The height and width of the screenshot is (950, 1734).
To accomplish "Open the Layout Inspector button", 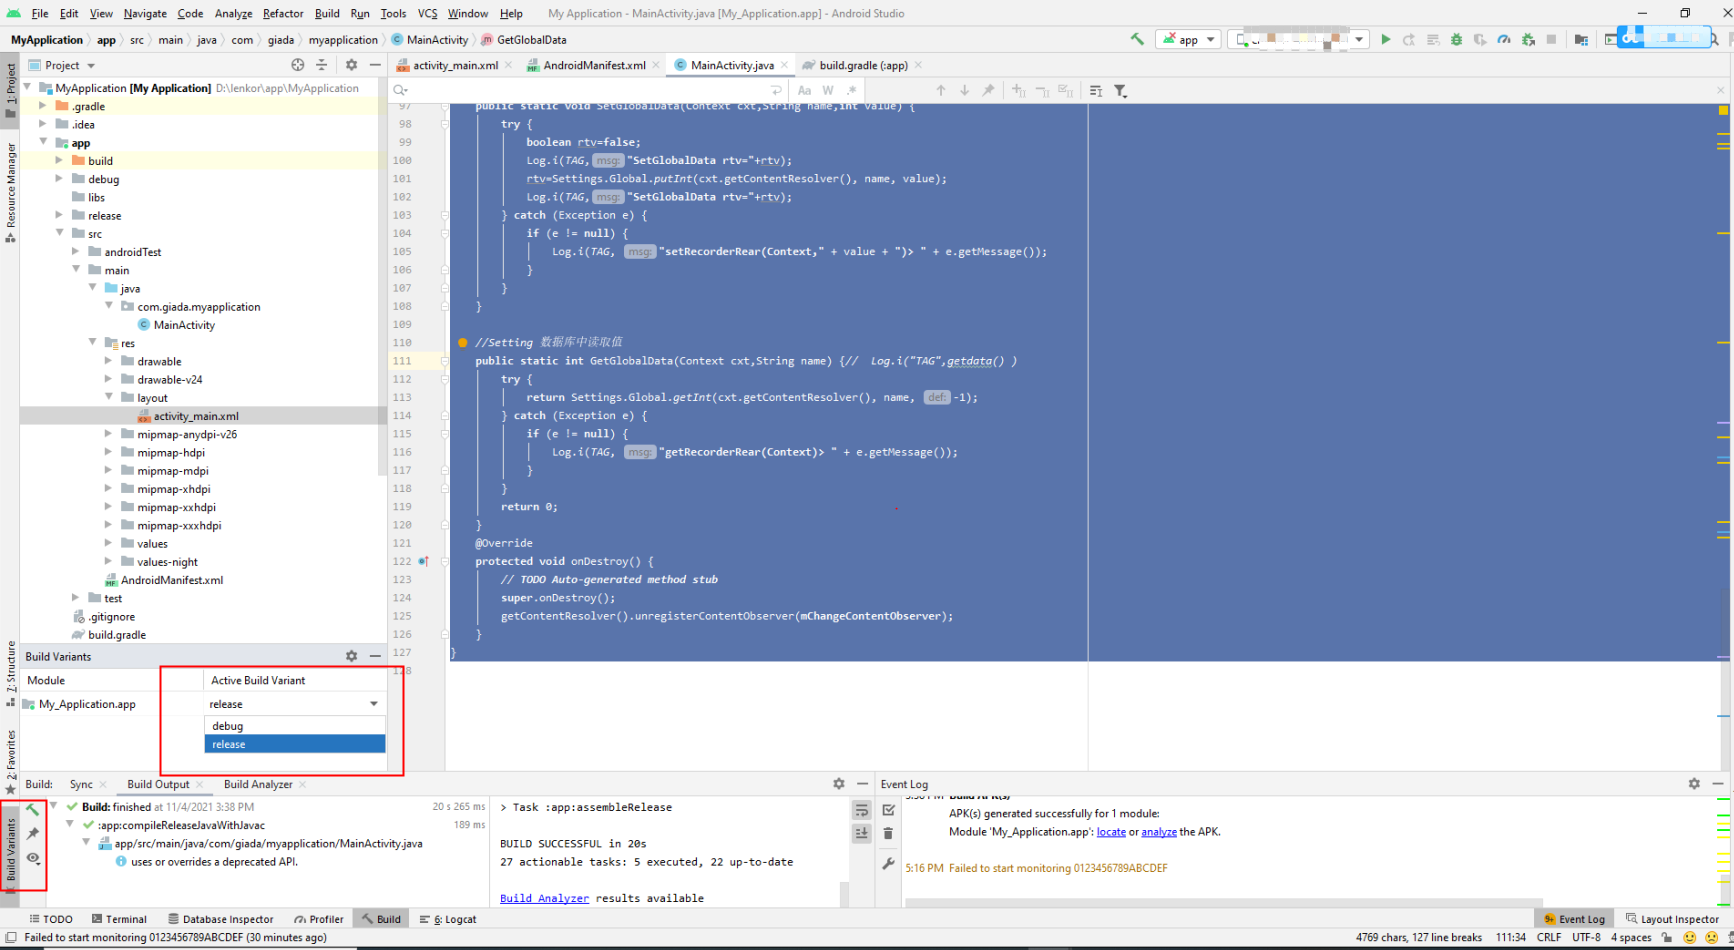I will click(x=1672, y=919).
